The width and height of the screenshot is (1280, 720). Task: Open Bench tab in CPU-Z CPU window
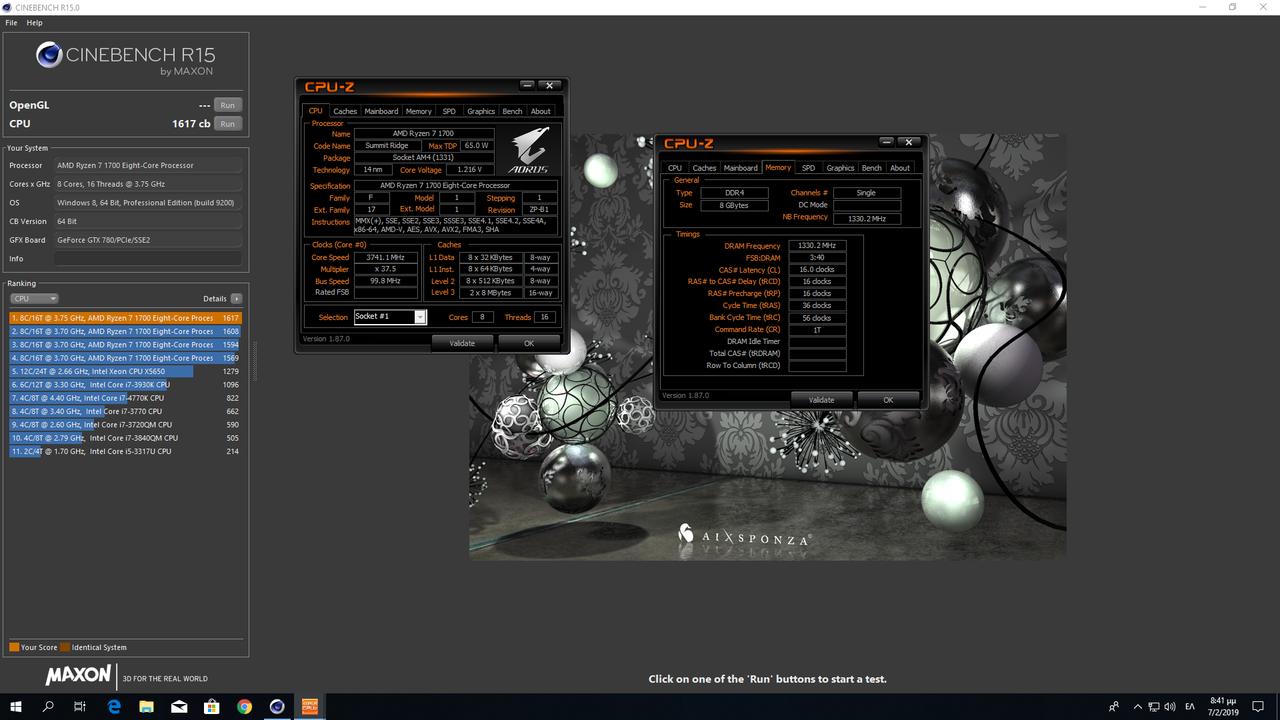point(512,111)
